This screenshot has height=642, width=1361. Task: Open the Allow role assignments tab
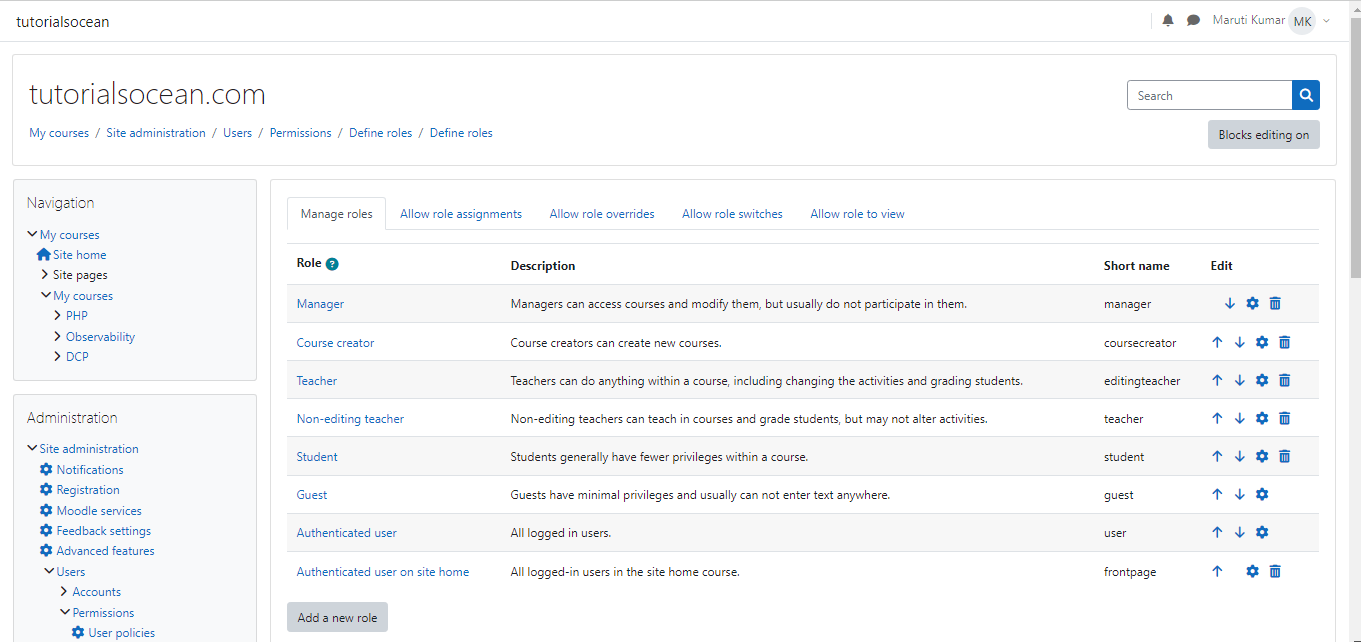460,213
